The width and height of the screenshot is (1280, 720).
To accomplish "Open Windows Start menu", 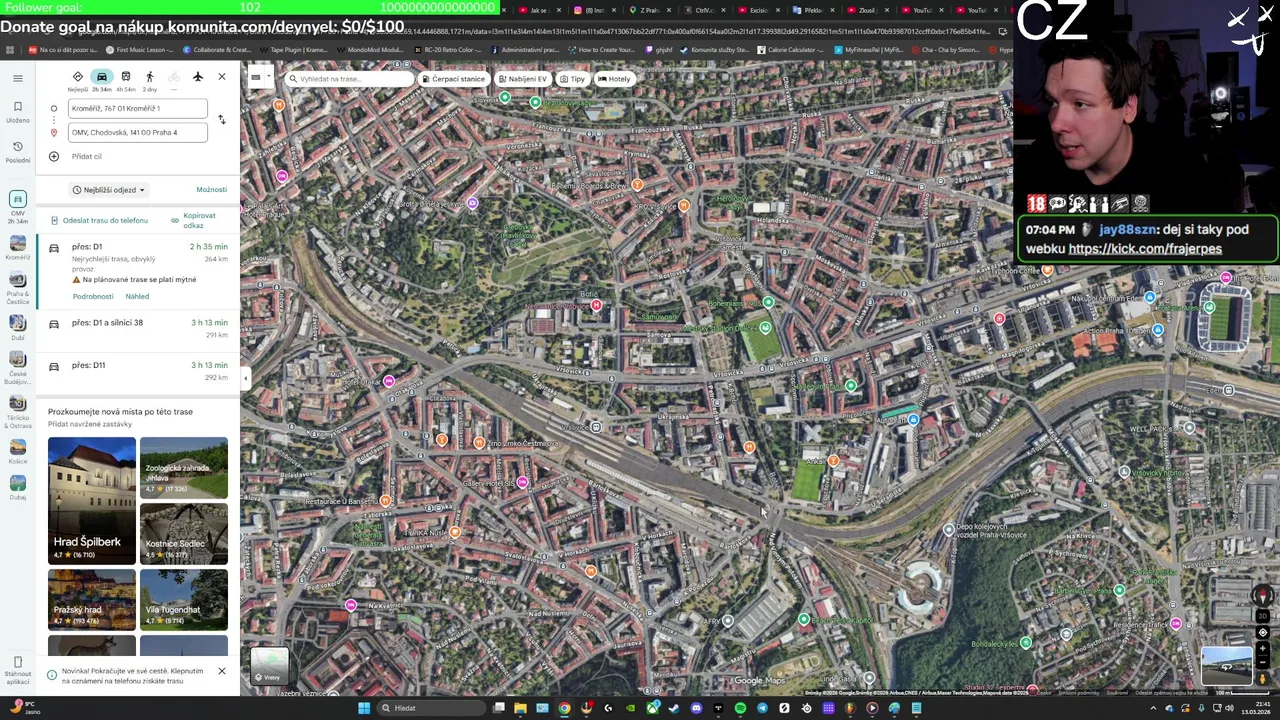I will 364,708.
